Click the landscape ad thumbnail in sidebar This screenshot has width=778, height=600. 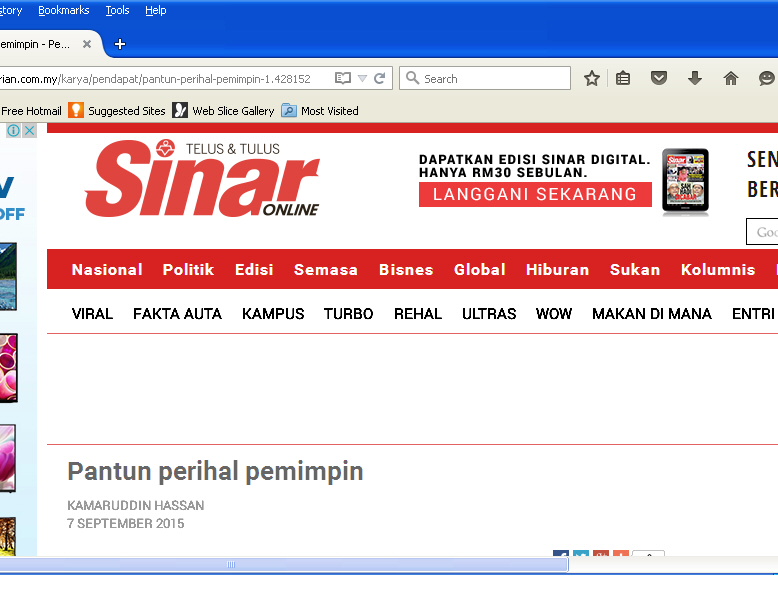(8, 276)
